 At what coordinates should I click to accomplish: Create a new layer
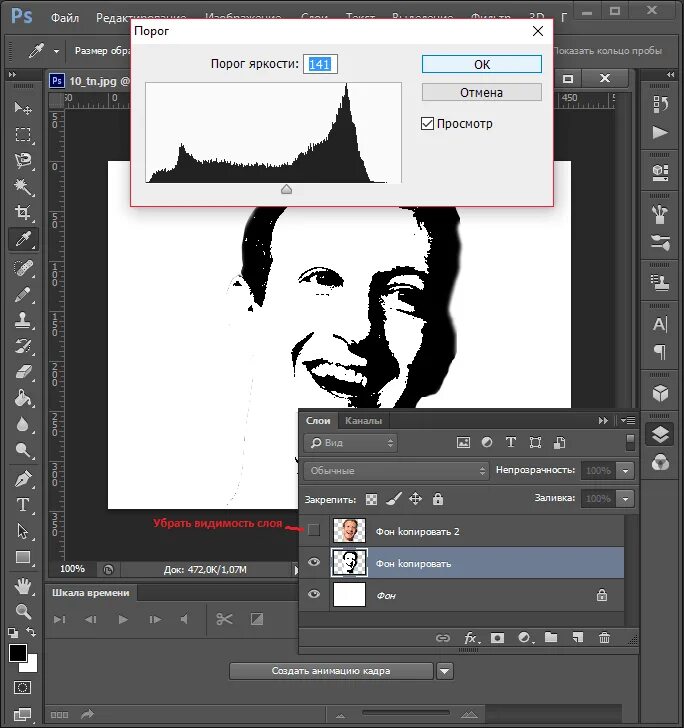click(x=578, y=637)
